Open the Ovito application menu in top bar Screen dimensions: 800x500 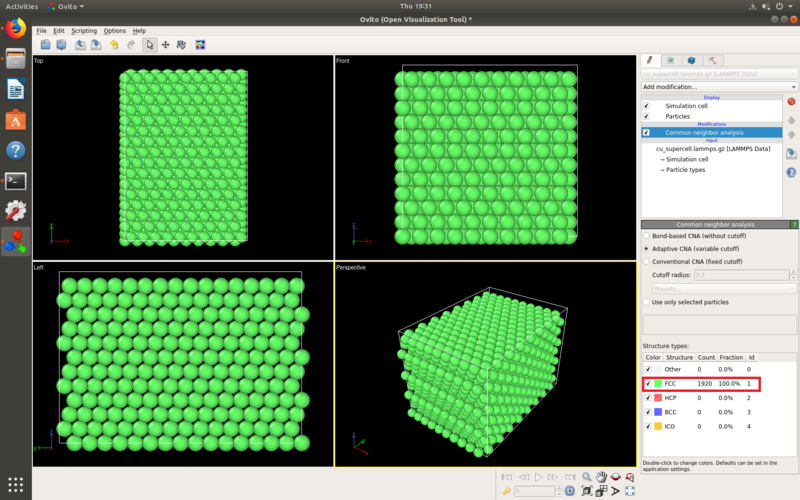(x=66, y=6)
